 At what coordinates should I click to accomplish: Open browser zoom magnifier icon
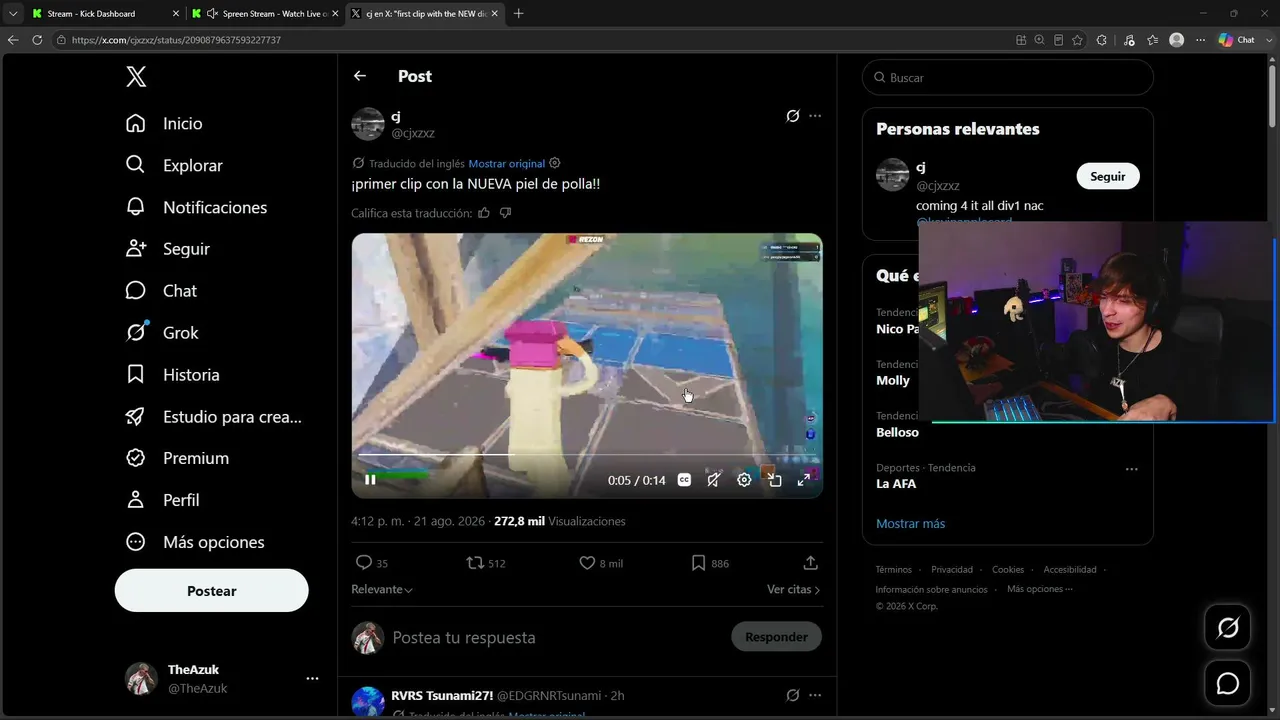(x=1039, y=40)
